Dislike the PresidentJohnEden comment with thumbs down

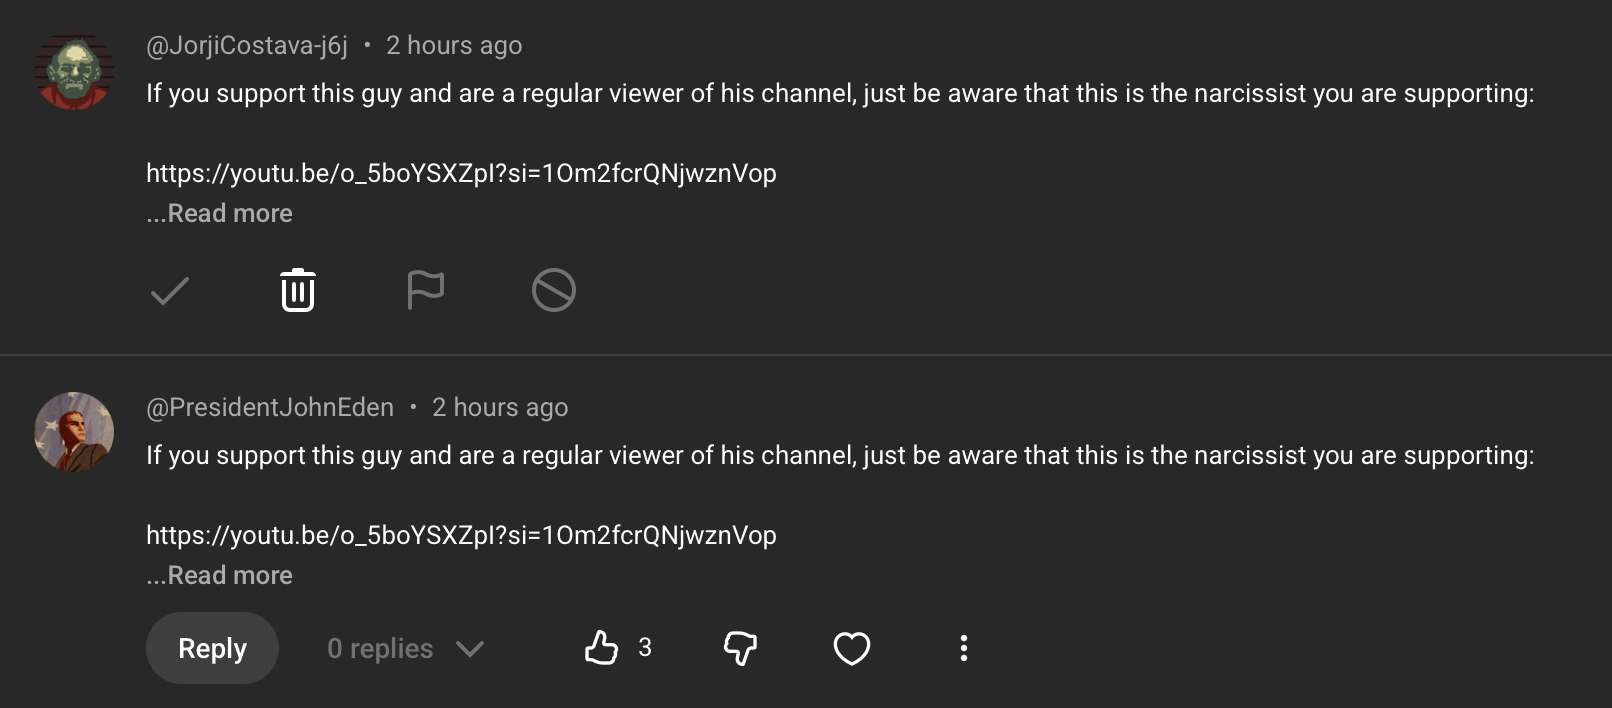pyautogui.click(x=740, y=648)
